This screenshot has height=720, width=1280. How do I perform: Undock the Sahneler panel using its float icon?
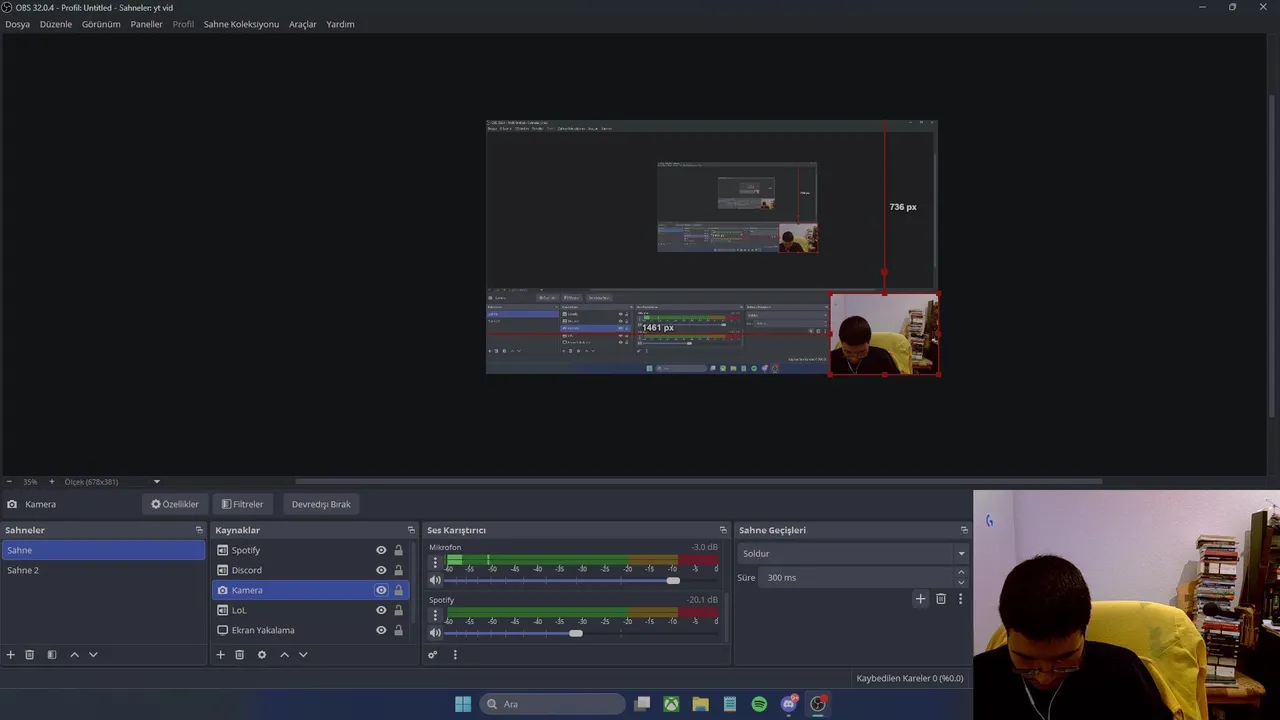coord(199,530)
